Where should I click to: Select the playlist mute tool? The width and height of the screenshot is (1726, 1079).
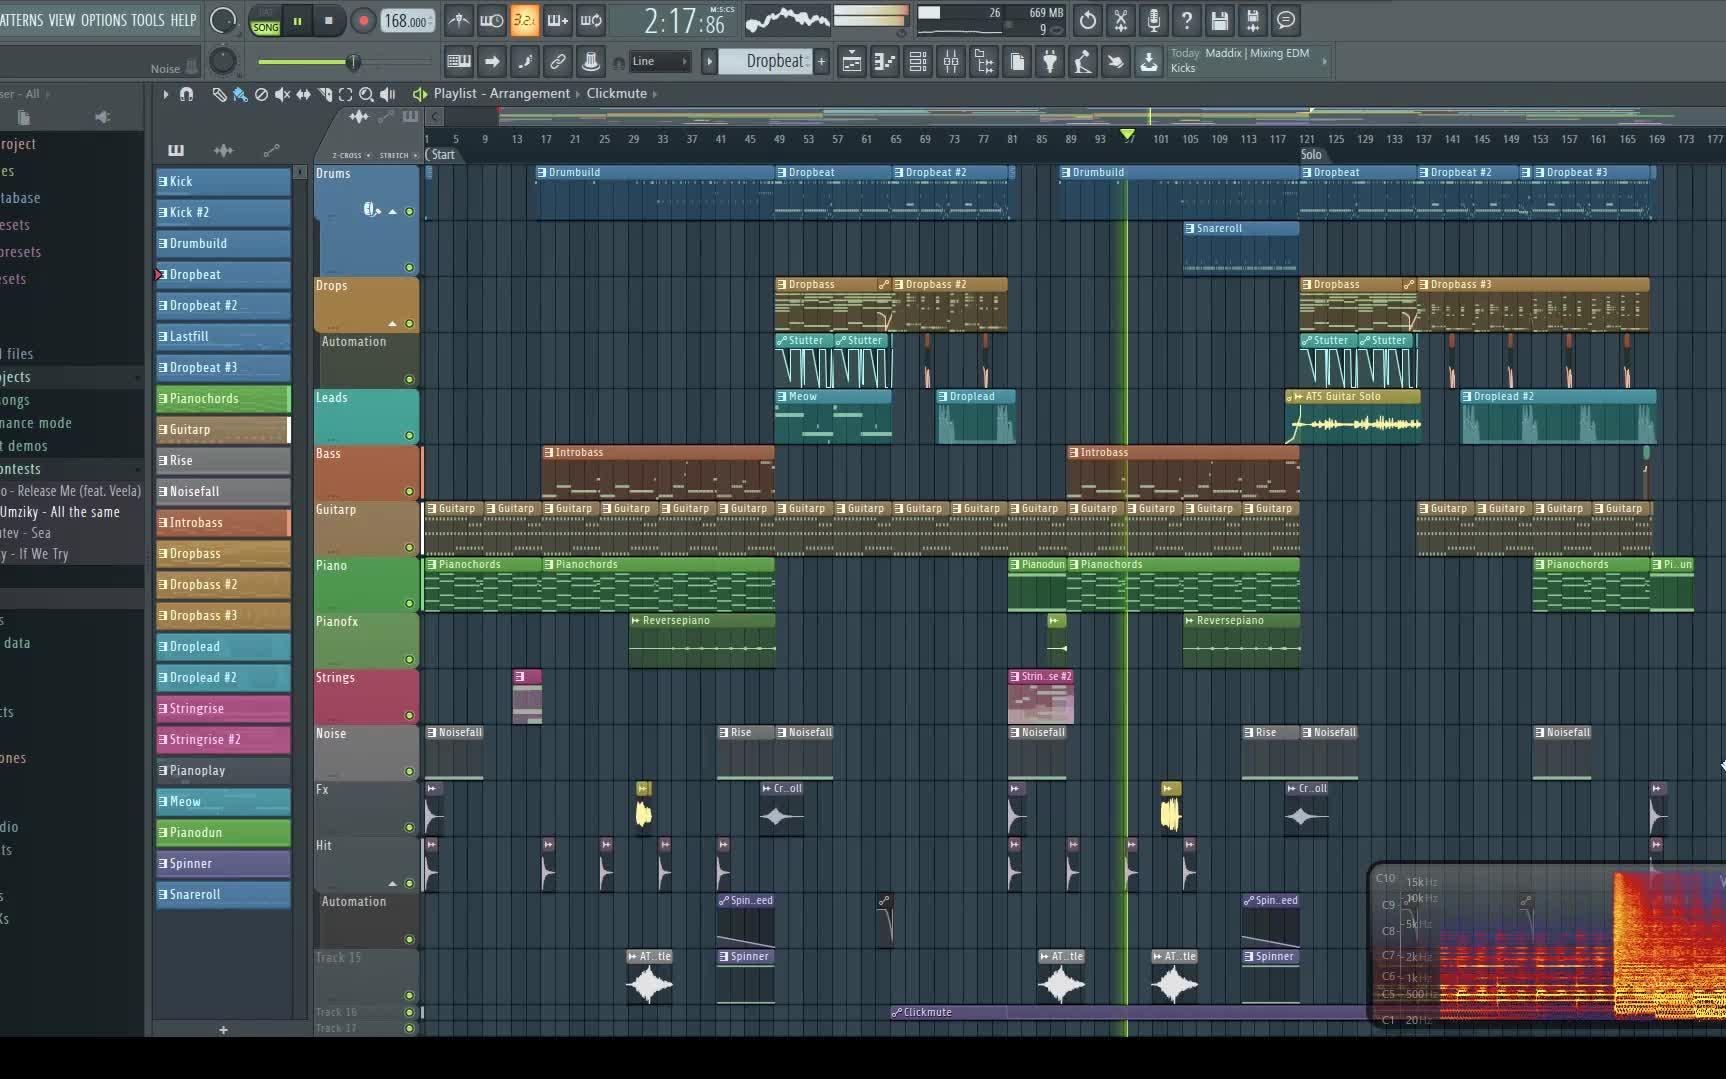283,94
